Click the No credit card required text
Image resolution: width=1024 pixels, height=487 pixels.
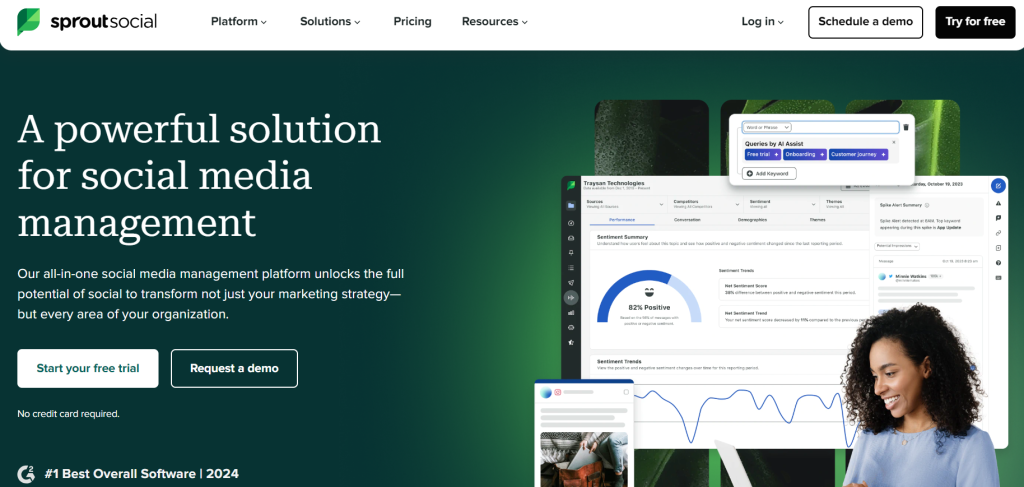point(69,414)
